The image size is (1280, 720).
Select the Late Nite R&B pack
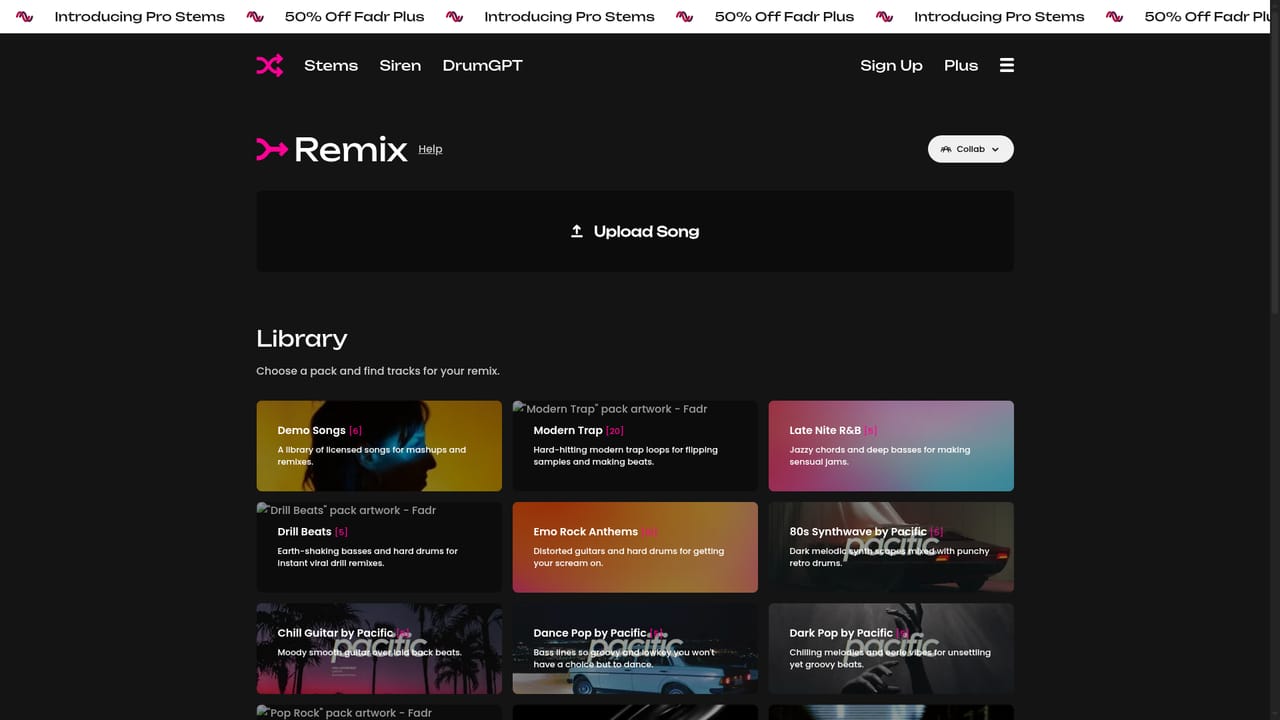coord(891,446)
